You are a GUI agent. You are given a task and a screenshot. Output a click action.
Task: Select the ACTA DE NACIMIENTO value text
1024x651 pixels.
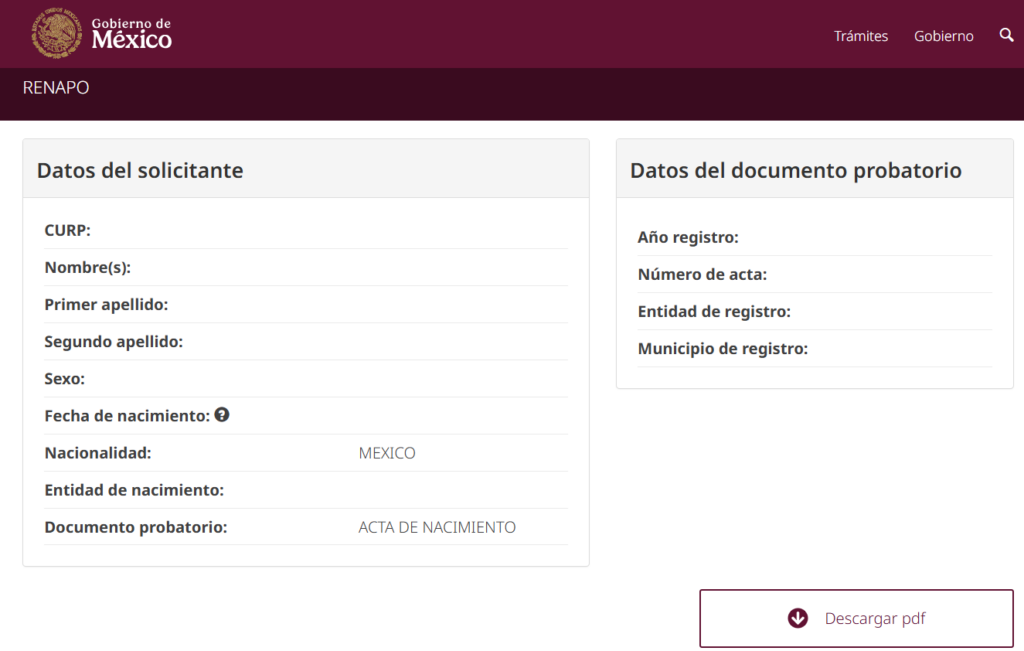coord(437,527)
